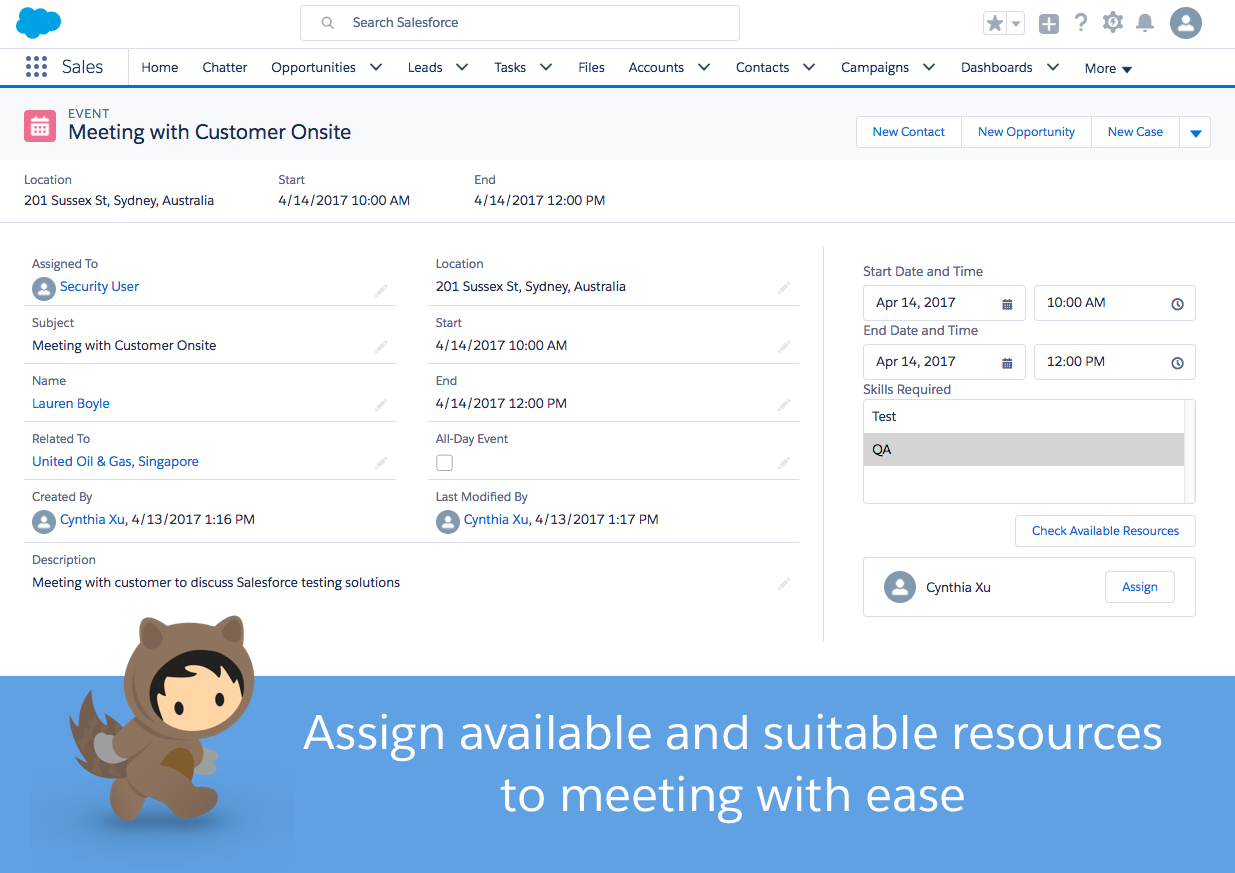Select the QA skill in Skills Required
This screenshot has height=873, width=1235.
1024,450
